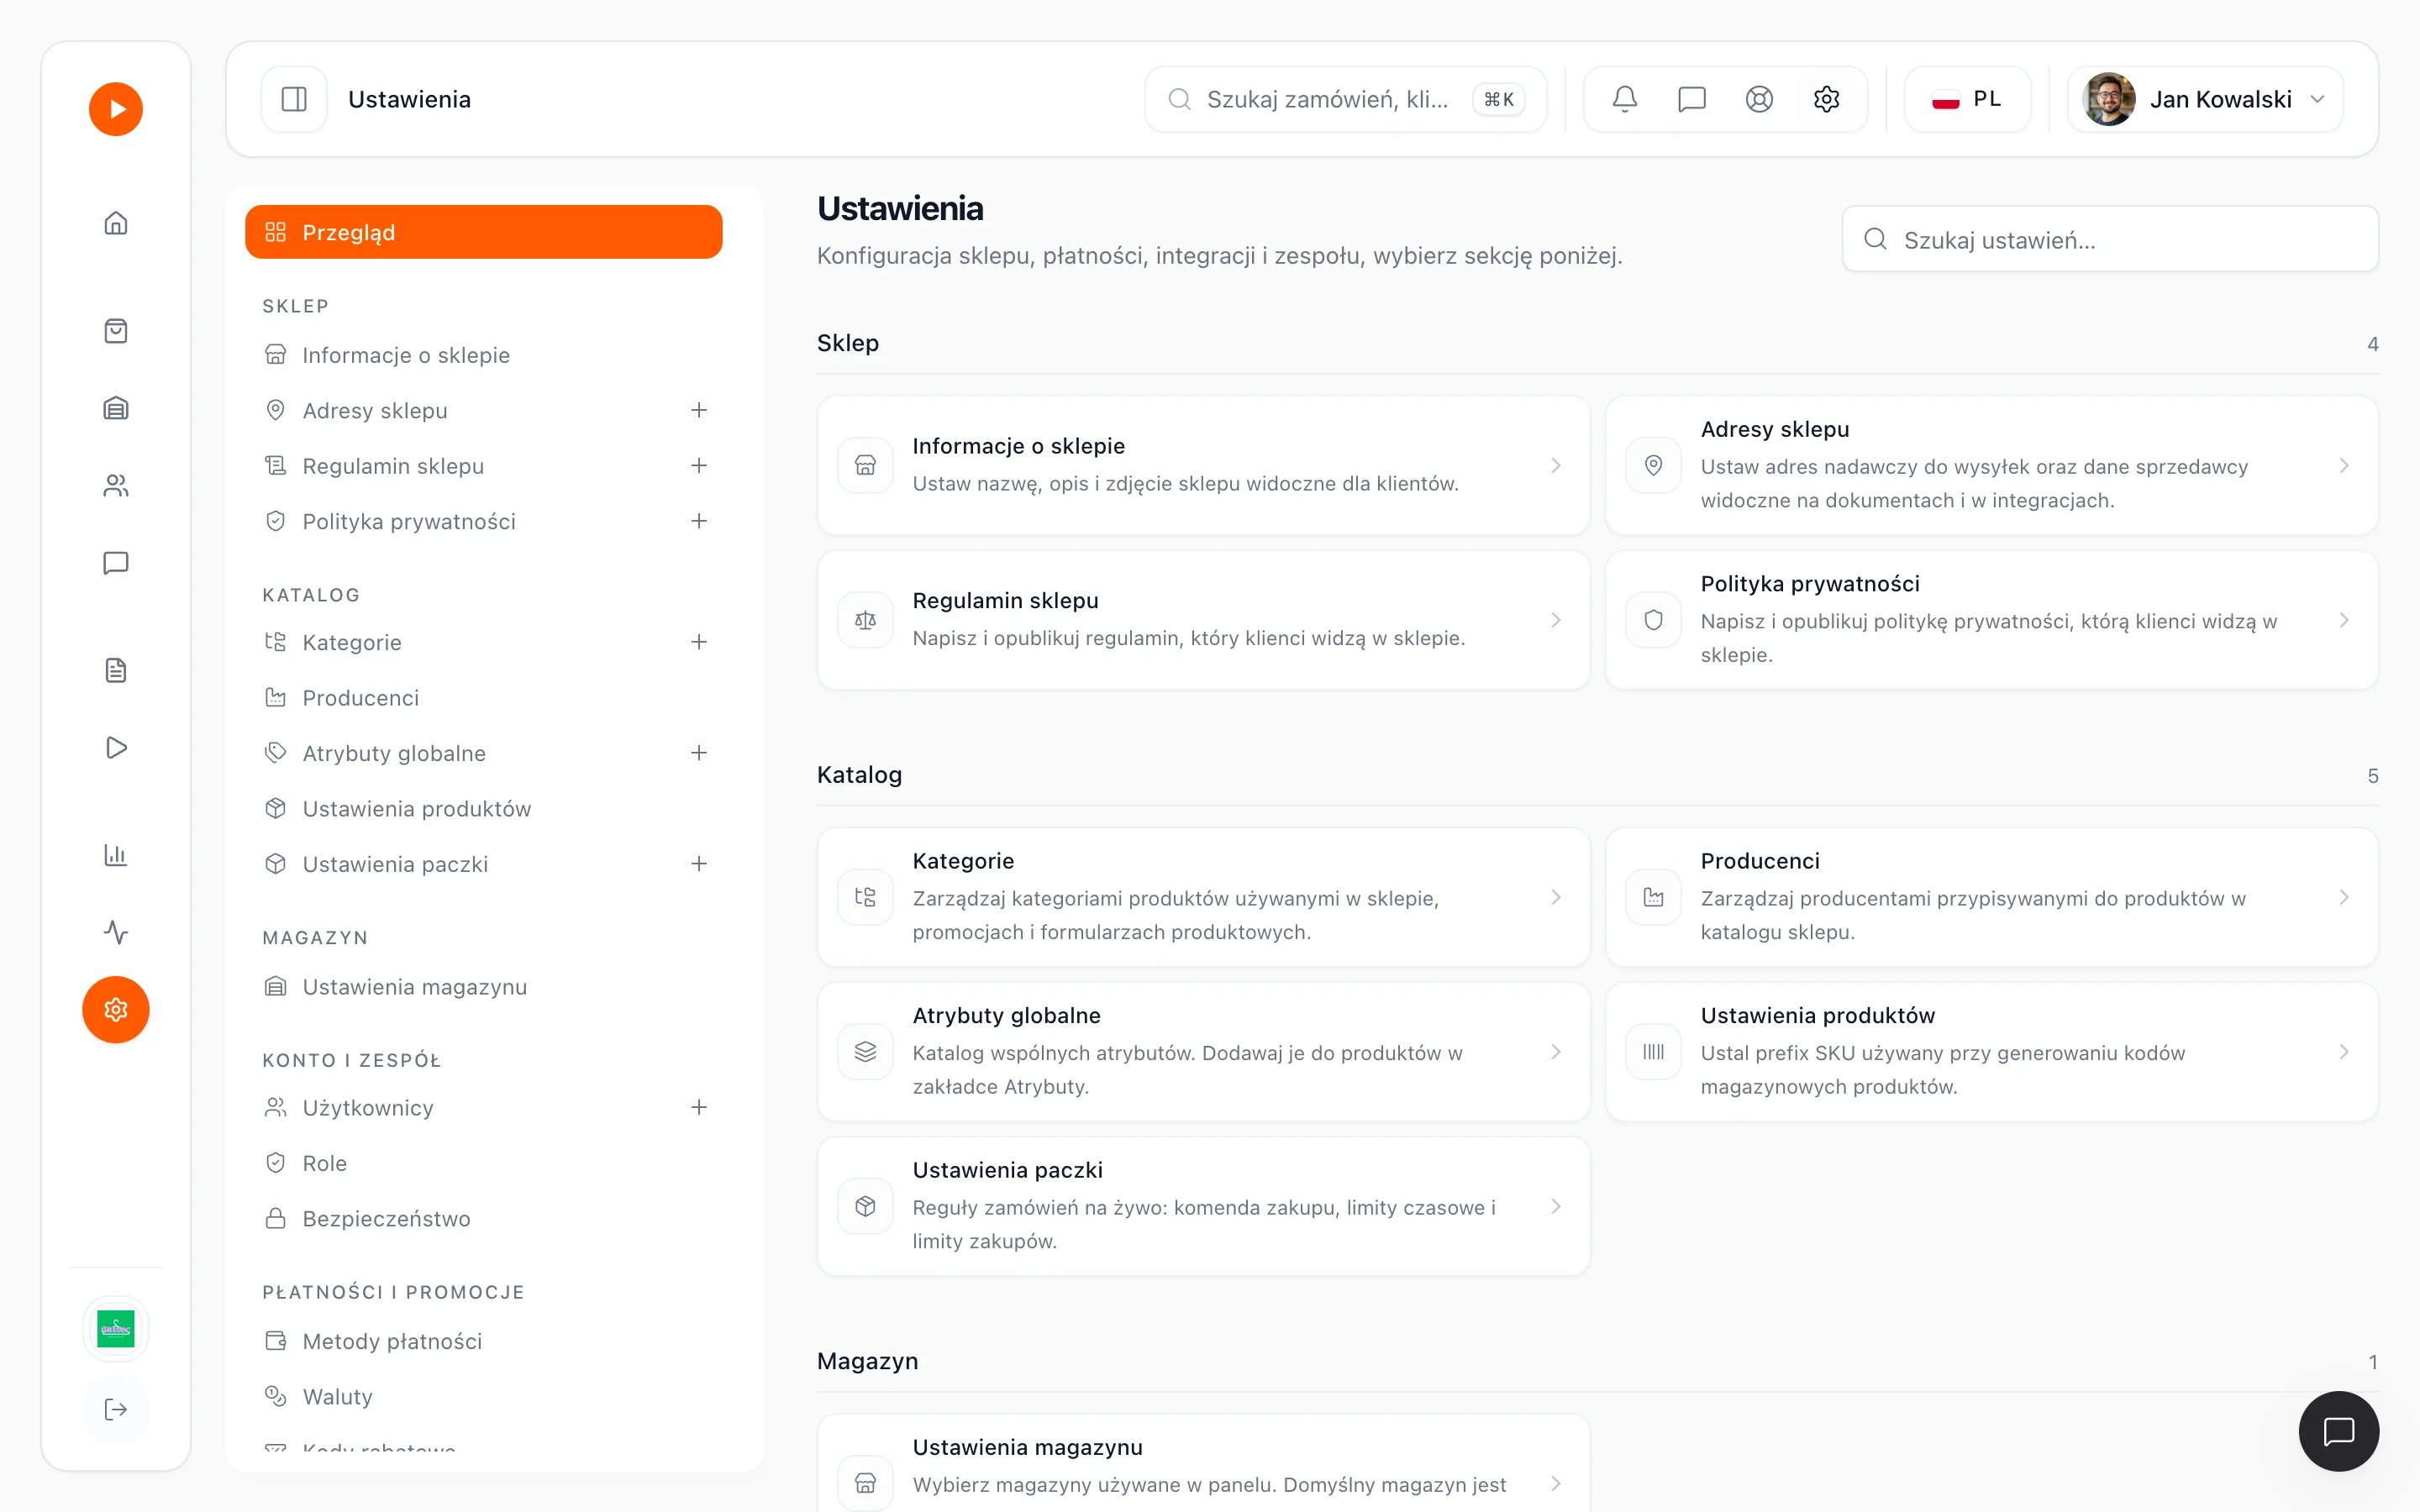Open the Regulamin sklepu settings card
The image size is (2420, 1512).
point(1203,620)
